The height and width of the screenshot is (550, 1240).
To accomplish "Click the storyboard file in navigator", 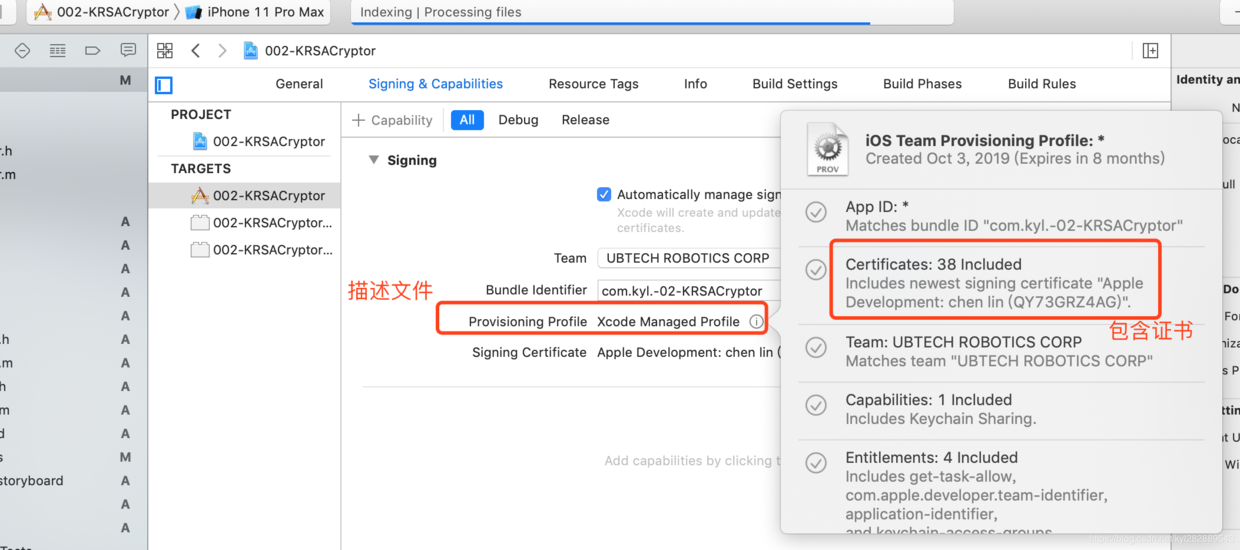I will [32, 481].
